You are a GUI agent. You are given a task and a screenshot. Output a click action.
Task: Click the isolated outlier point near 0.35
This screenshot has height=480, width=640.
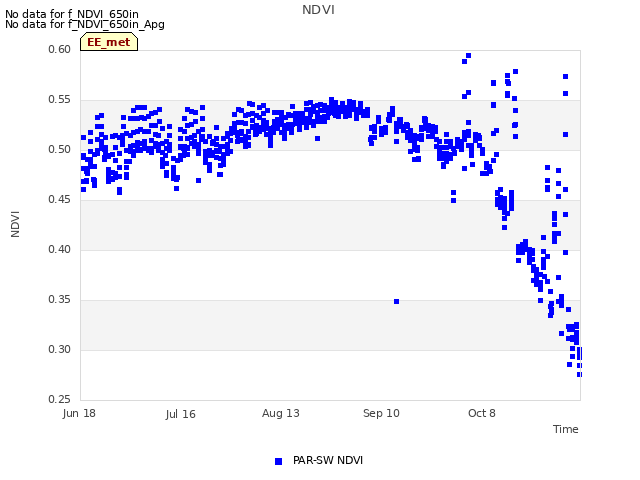click(x=396, y=302)
